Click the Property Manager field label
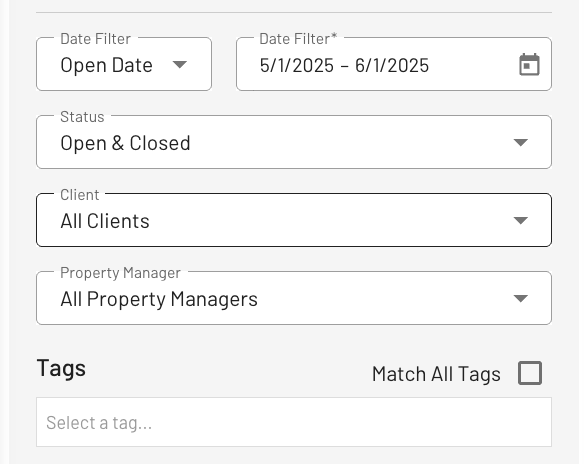Viewport: 584px width, 464px height. pyautogui.click(x=120, y=273)
